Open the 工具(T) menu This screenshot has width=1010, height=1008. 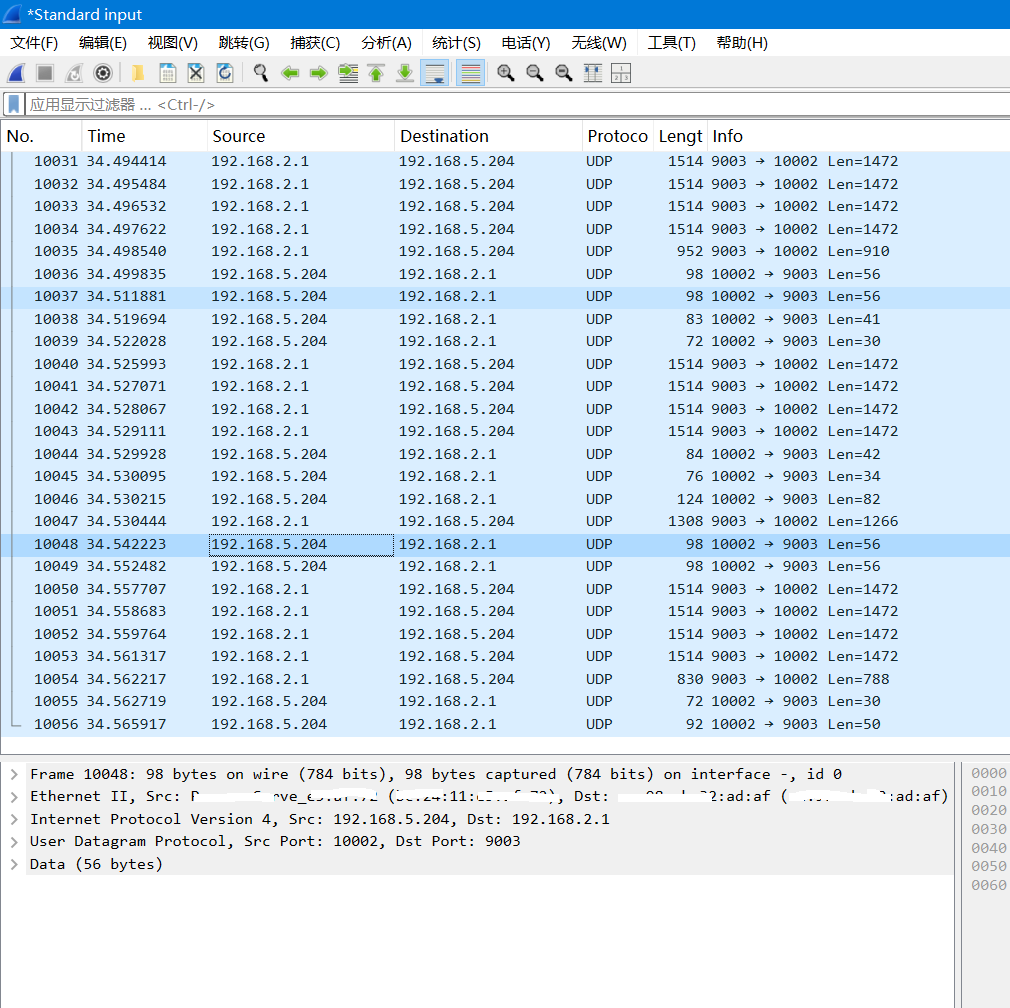point(671,43)
